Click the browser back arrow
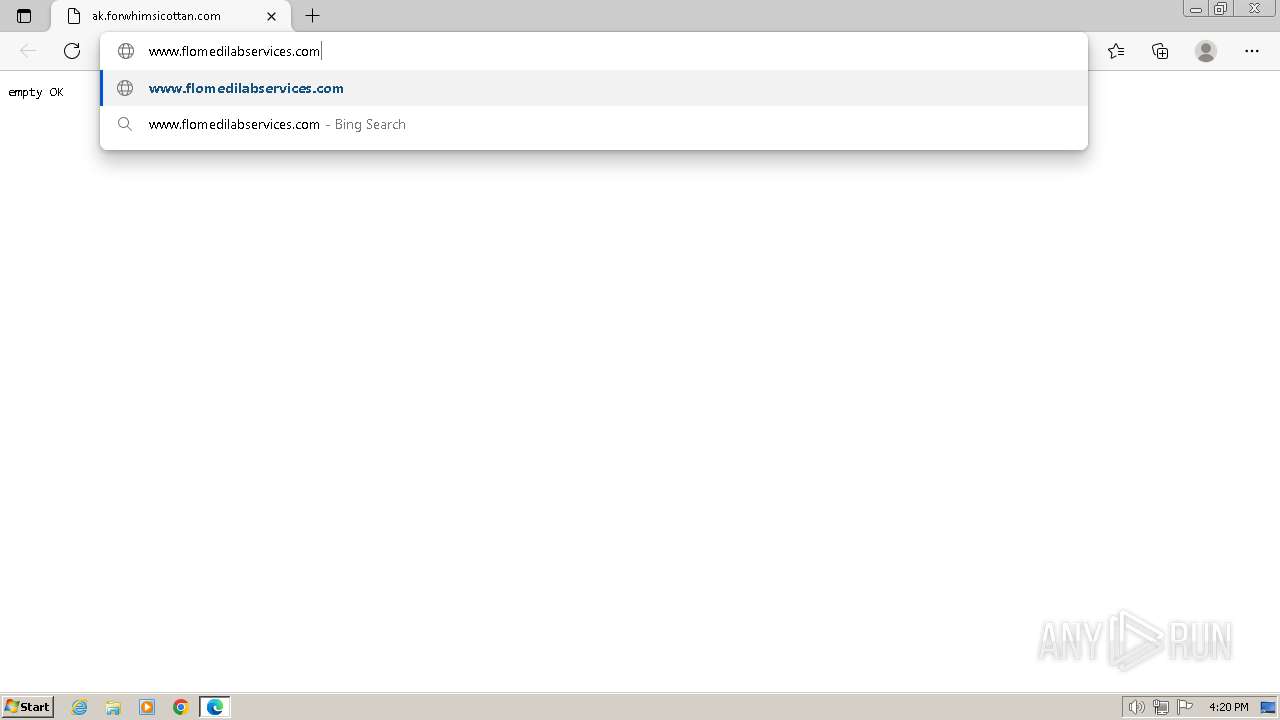1280x720 pixels. click(x=28, y=51)
